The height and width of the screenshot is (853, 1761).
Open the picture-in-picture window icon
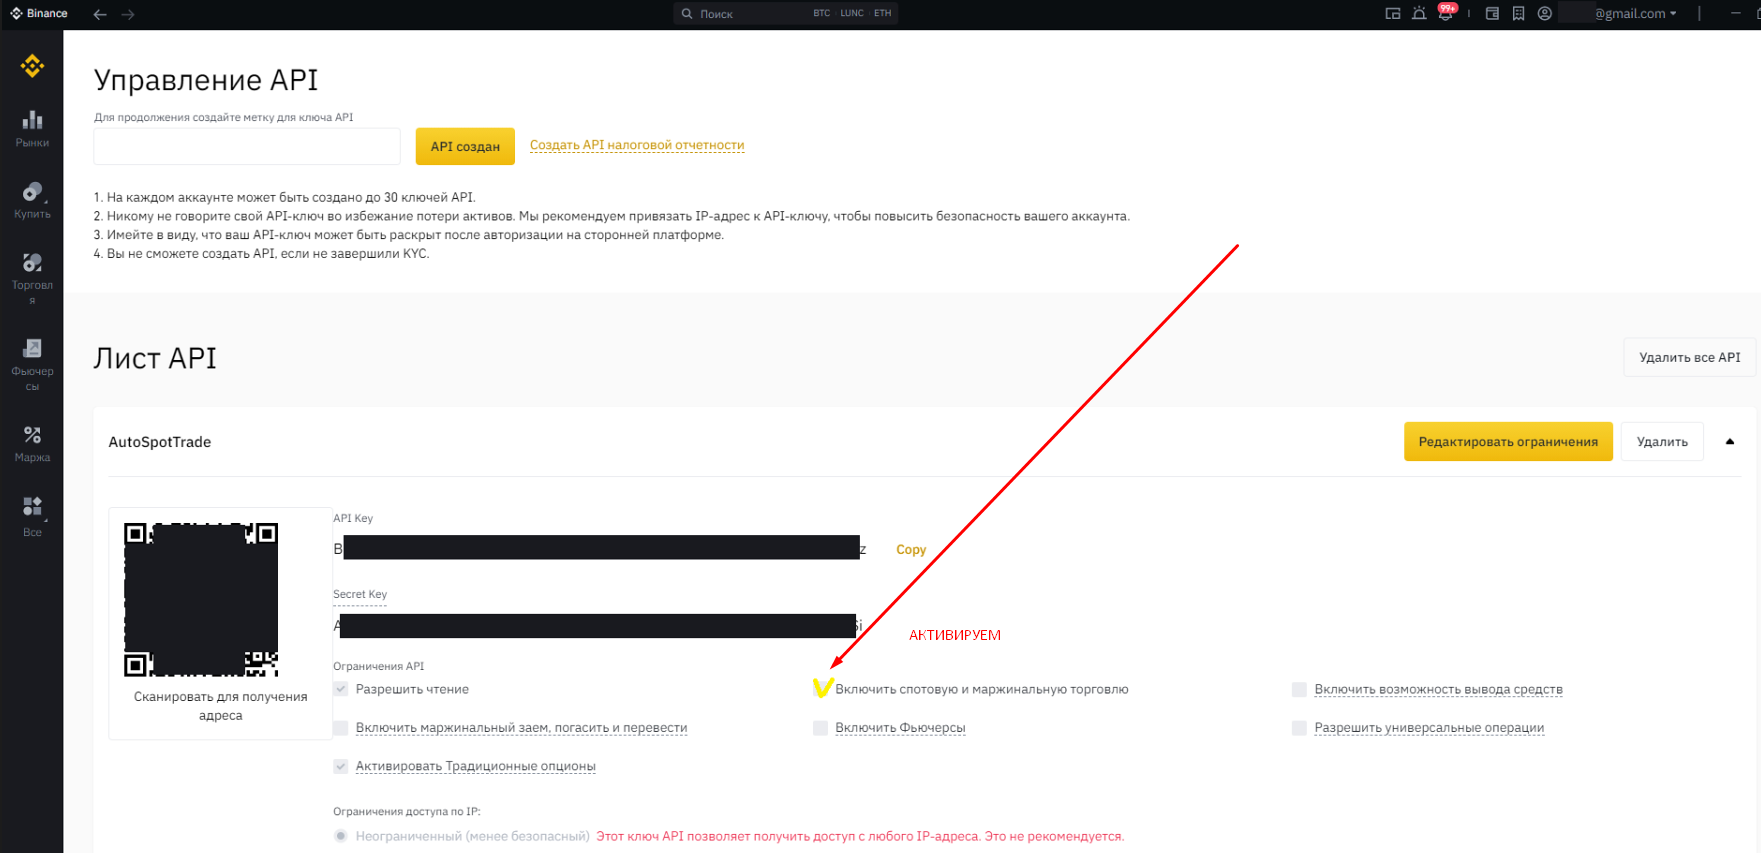(x=1392, y=14)
